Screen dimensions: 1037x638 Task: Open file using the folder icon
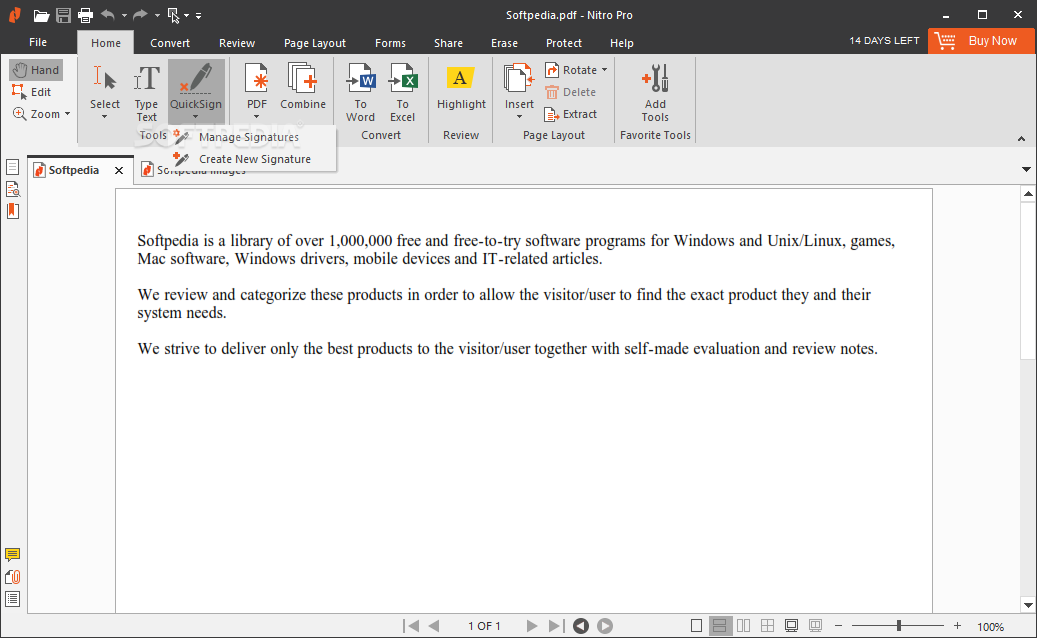[x=41, y=15]
